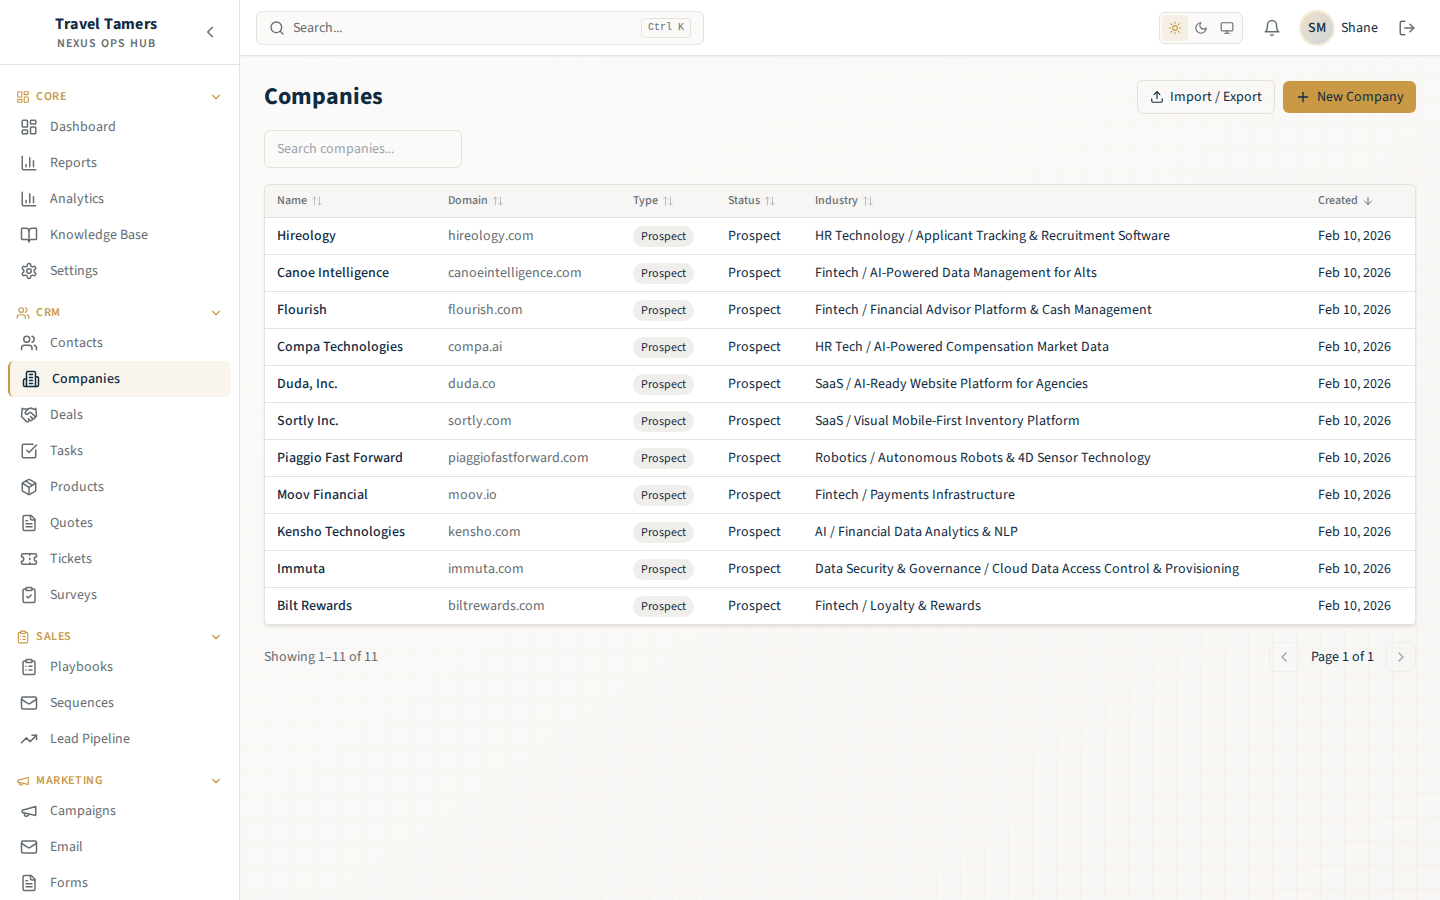Switch to light theme with sun icon
Viewport: 1440px width, 900px height.
click(1175, 28)
